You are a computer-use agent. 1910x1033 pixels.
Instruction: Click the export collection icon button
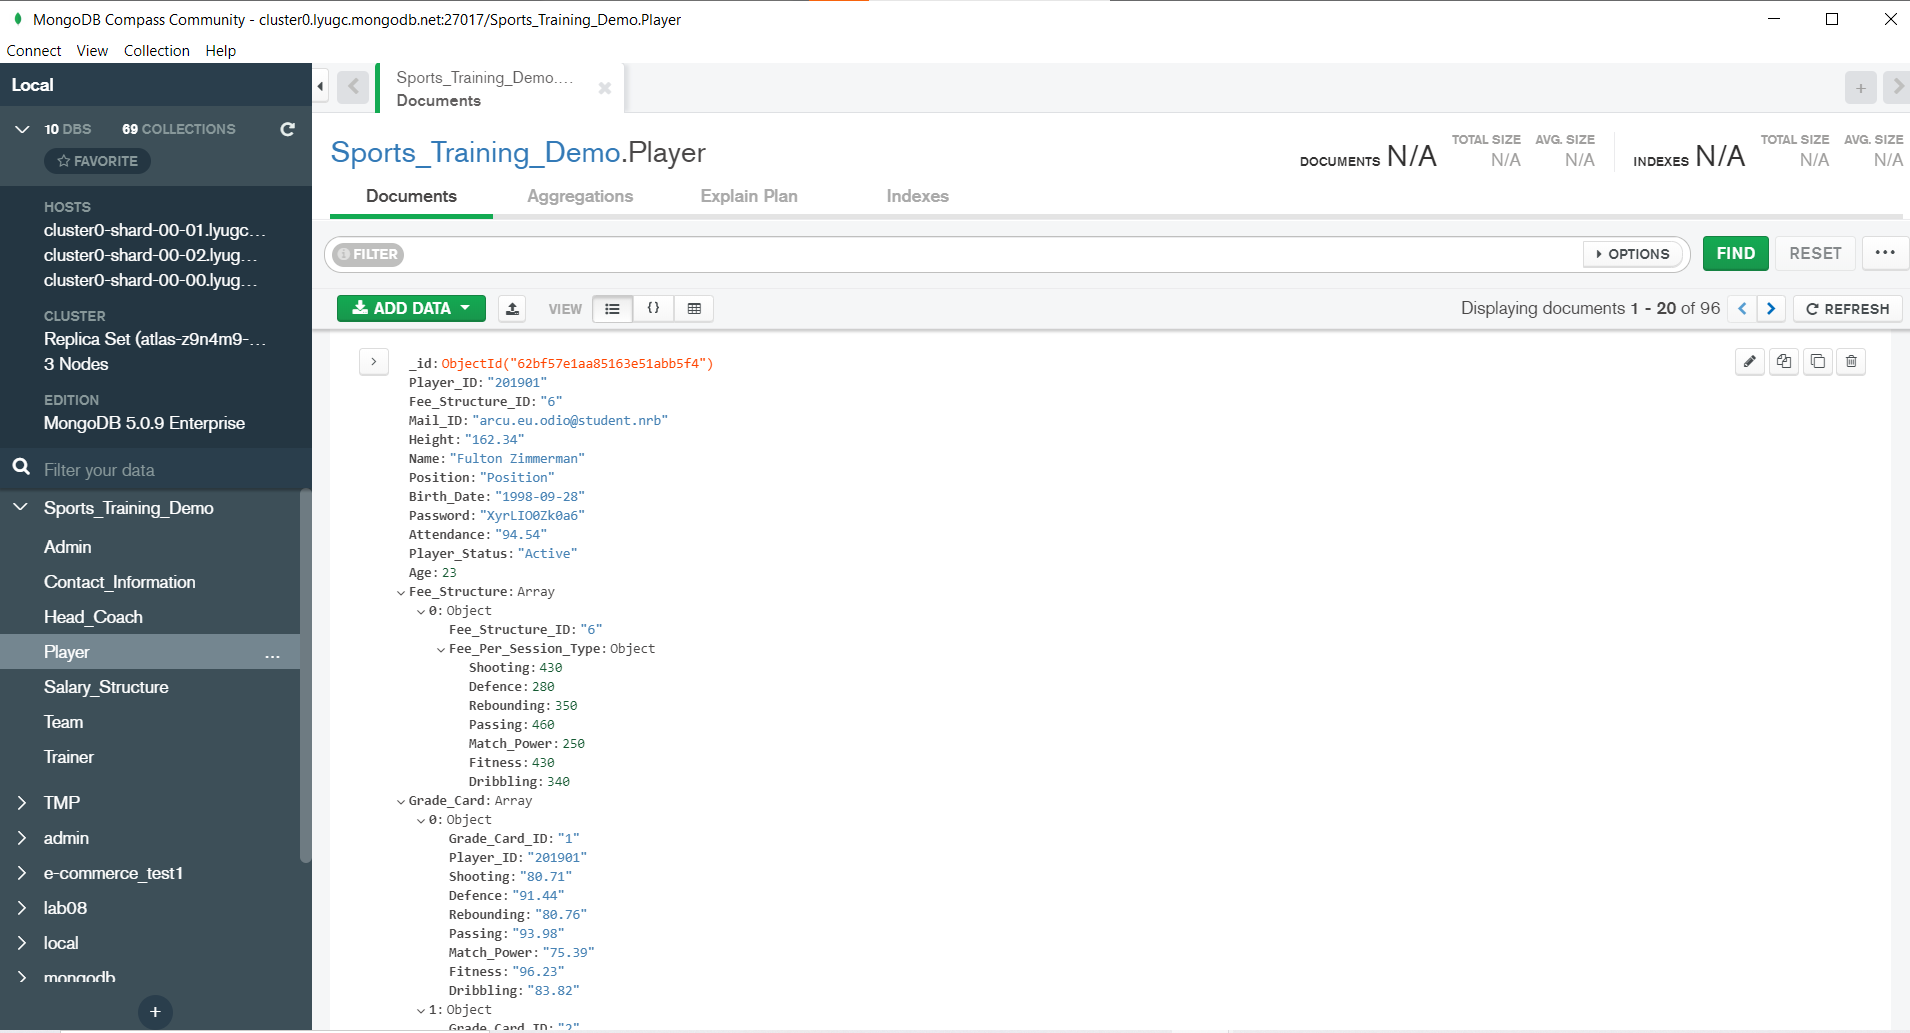[x=512, y=309]
